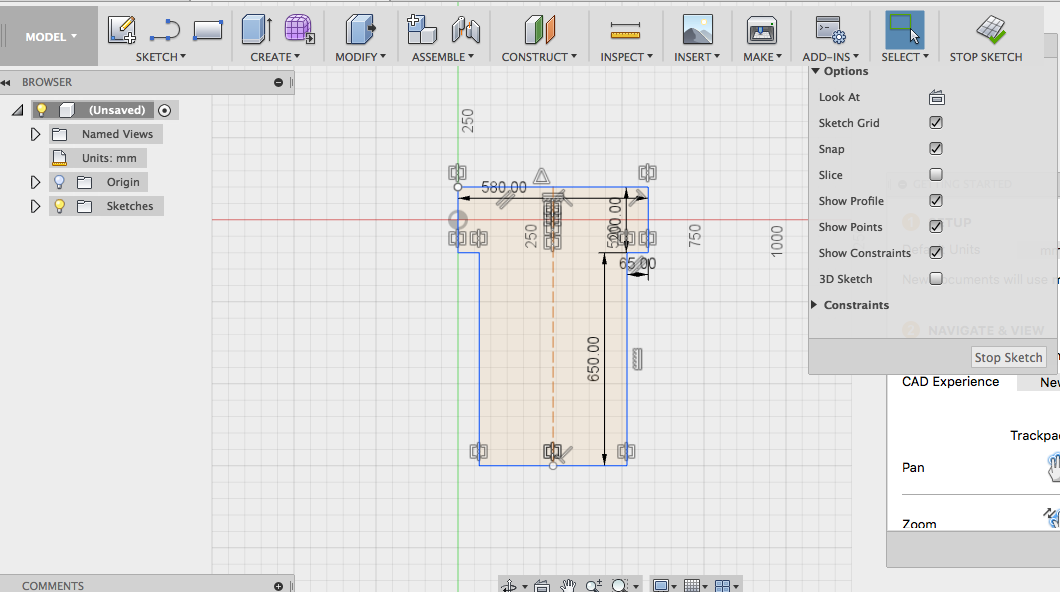Open the Orbit type dropdown arrow
The image size is (1060, 592).
[x=525, y=587]
